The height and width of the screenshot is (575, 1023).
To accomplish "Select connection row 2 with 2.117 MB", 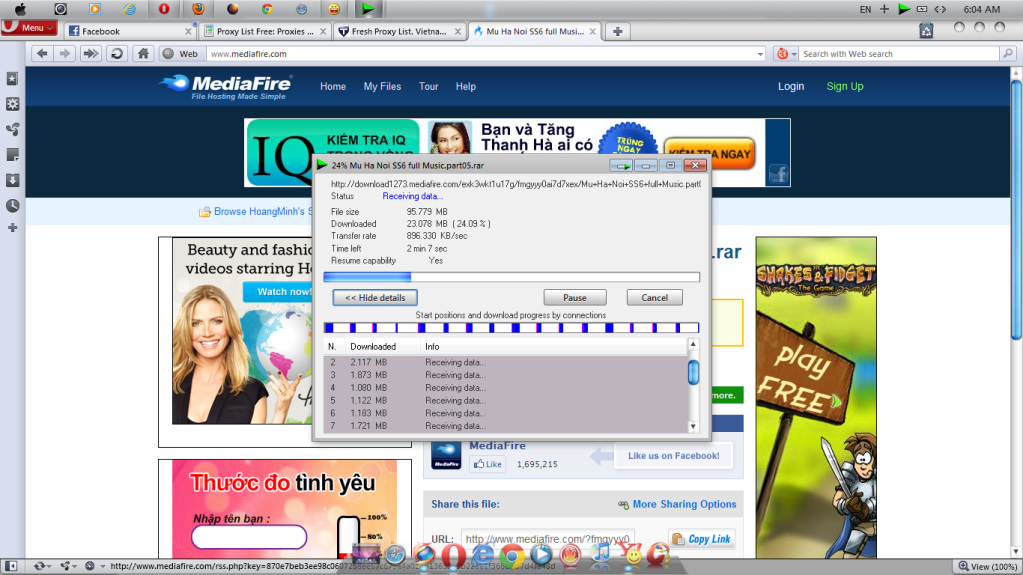I will (x=506, y=362).
